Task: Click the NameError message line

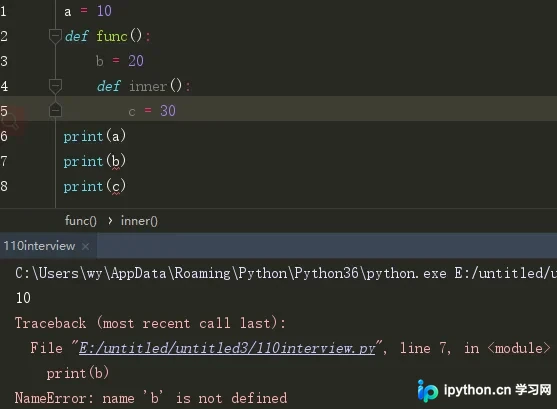Action: 151,398
